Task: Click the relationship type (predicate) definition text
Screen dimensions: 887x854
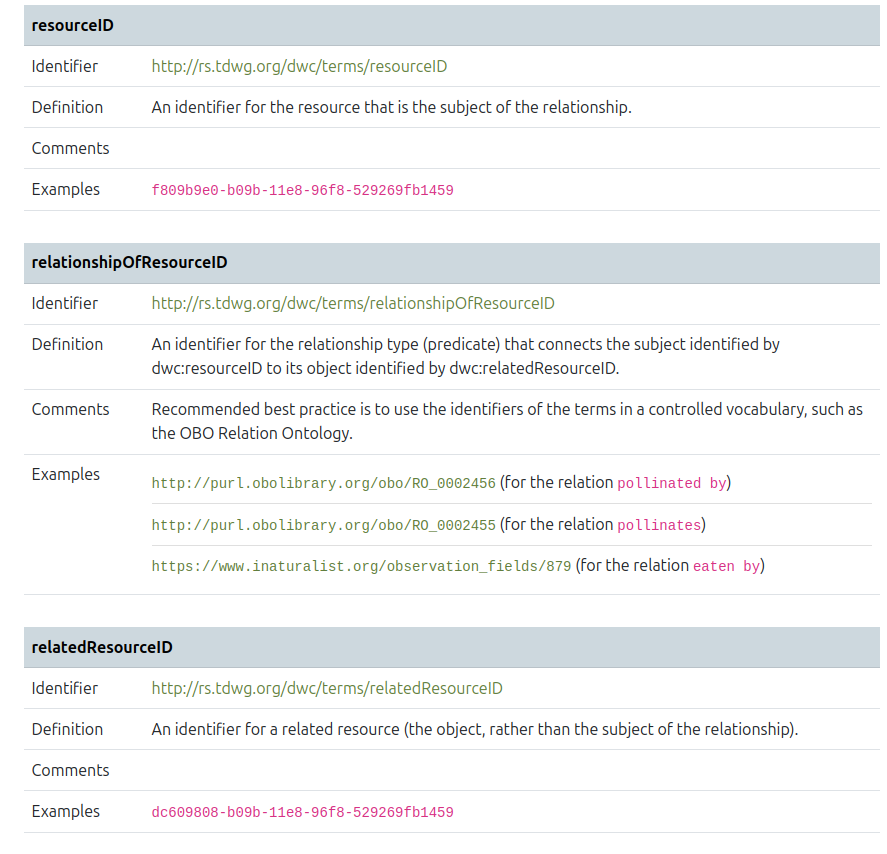Action: (x=465, y=356)
